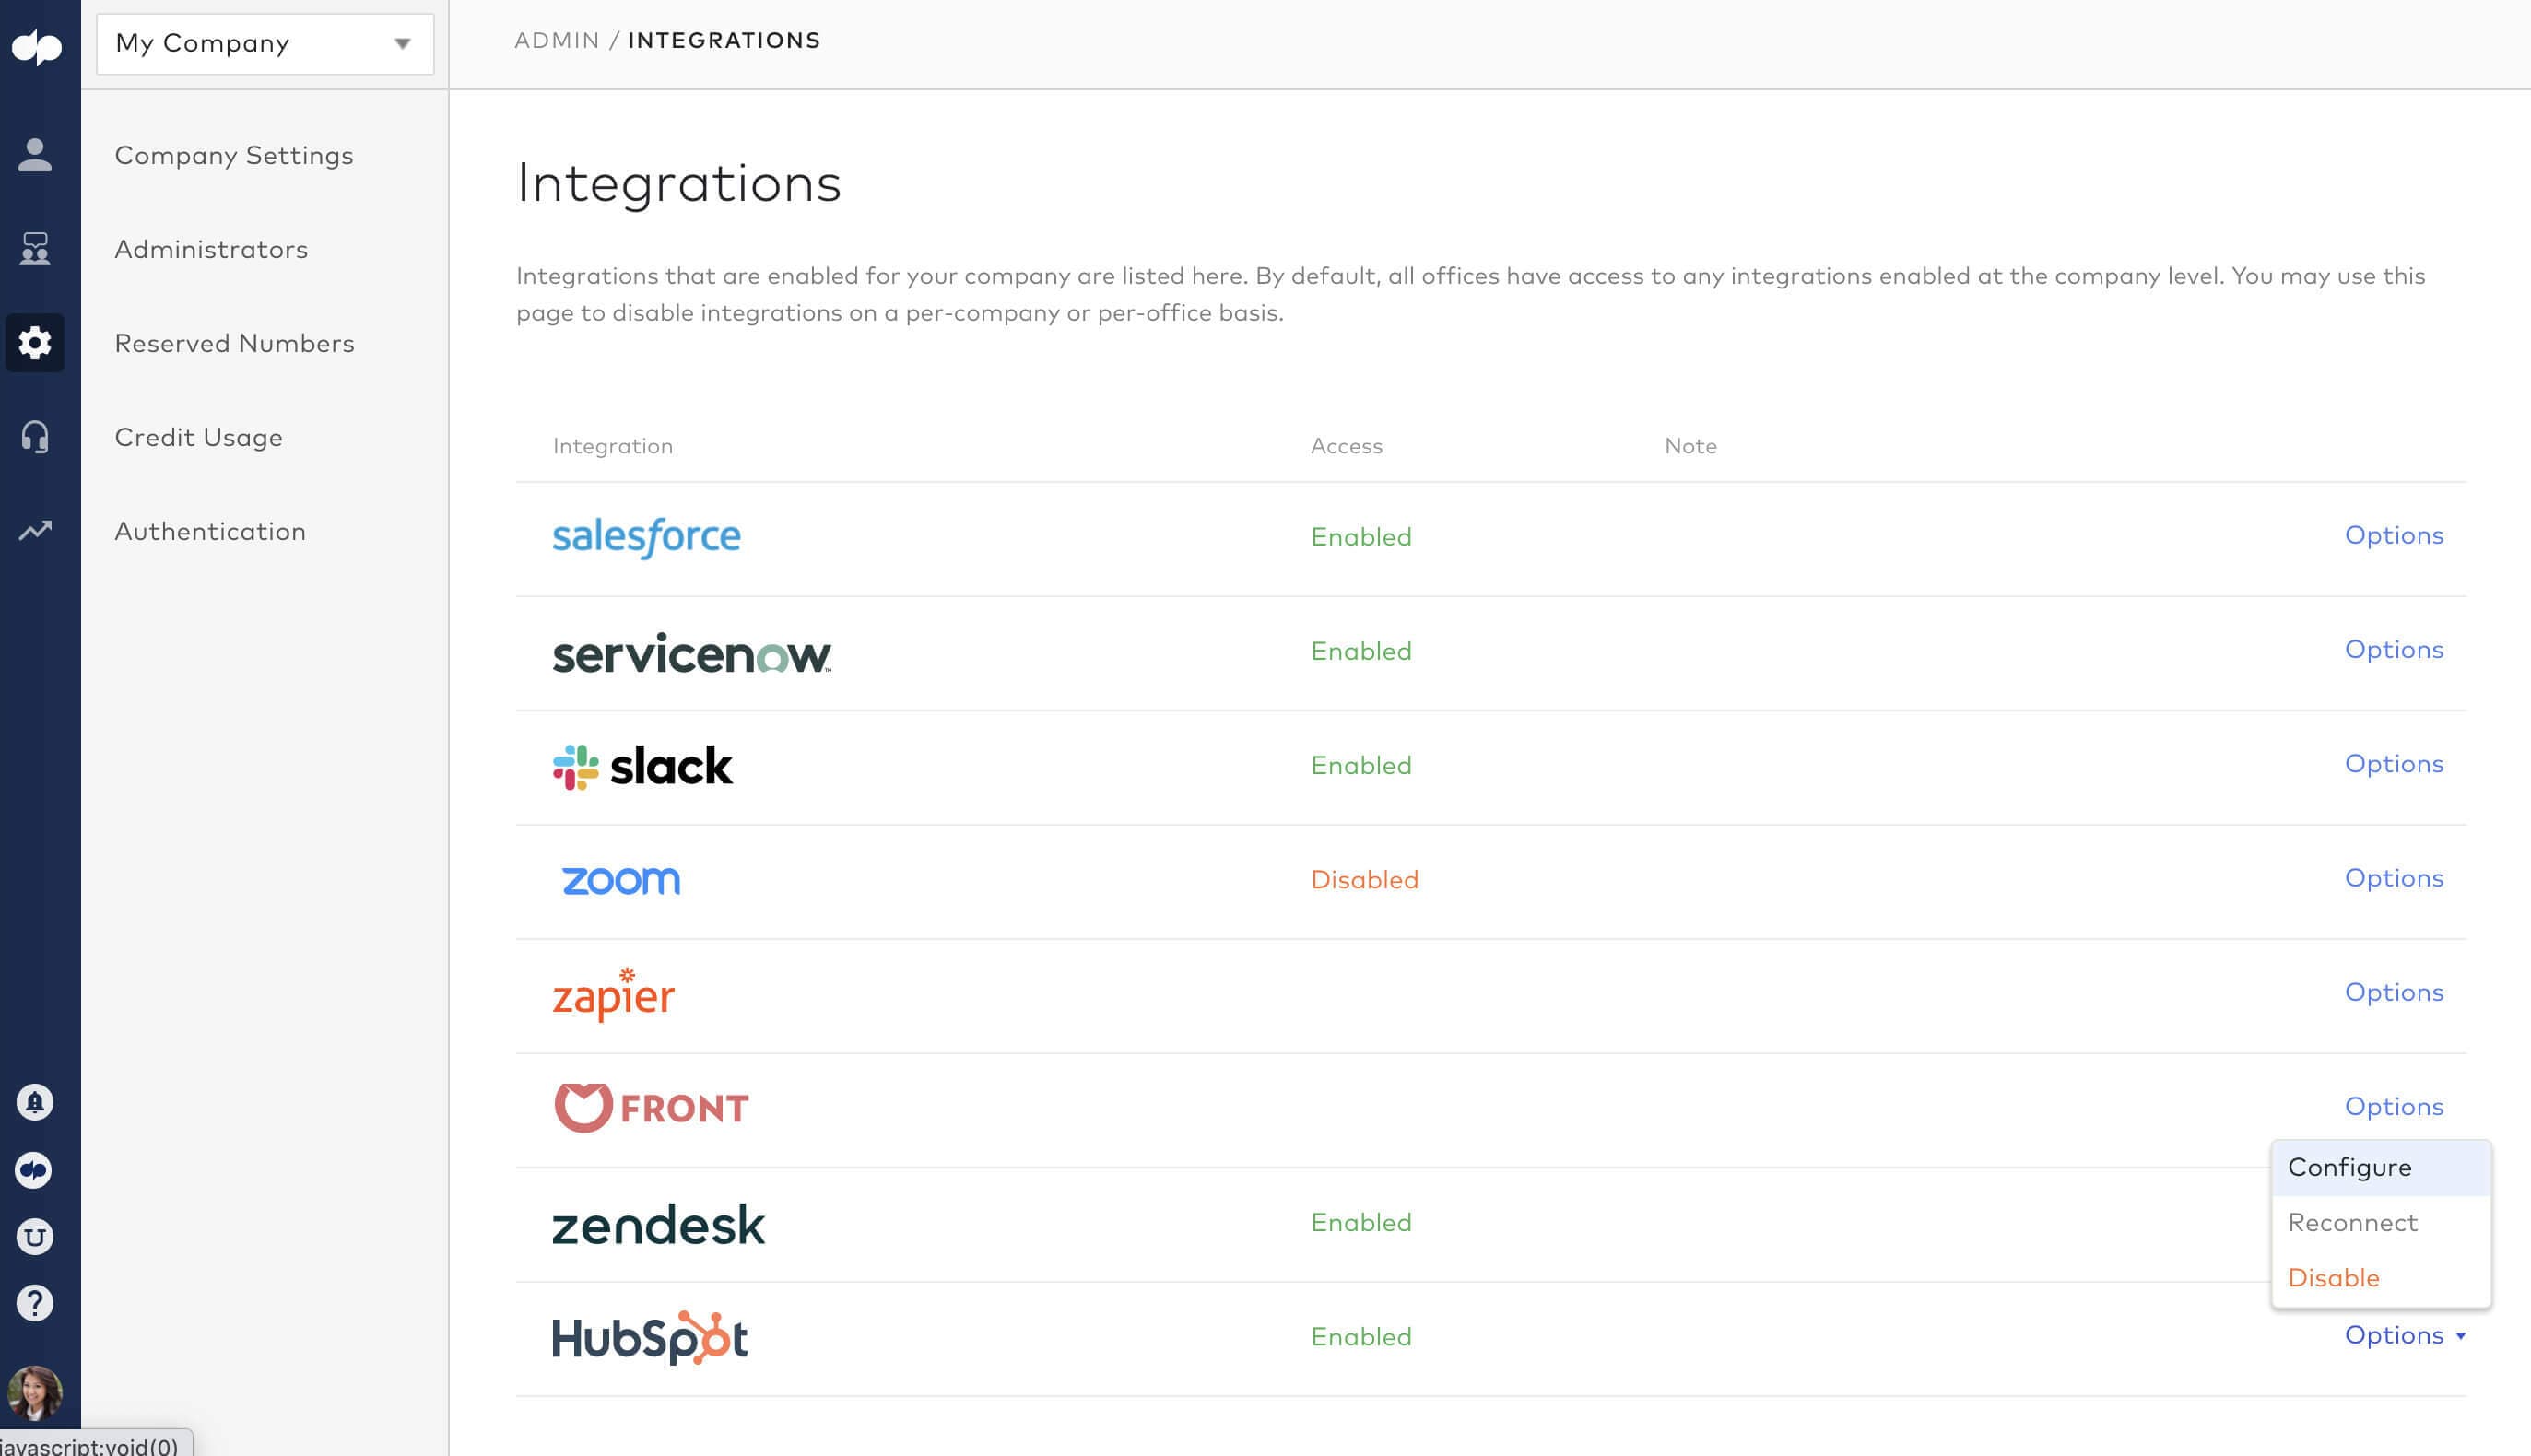Open Options for Salesforce
The width and height of the screenshot is (2531, 1456).
2394,535
